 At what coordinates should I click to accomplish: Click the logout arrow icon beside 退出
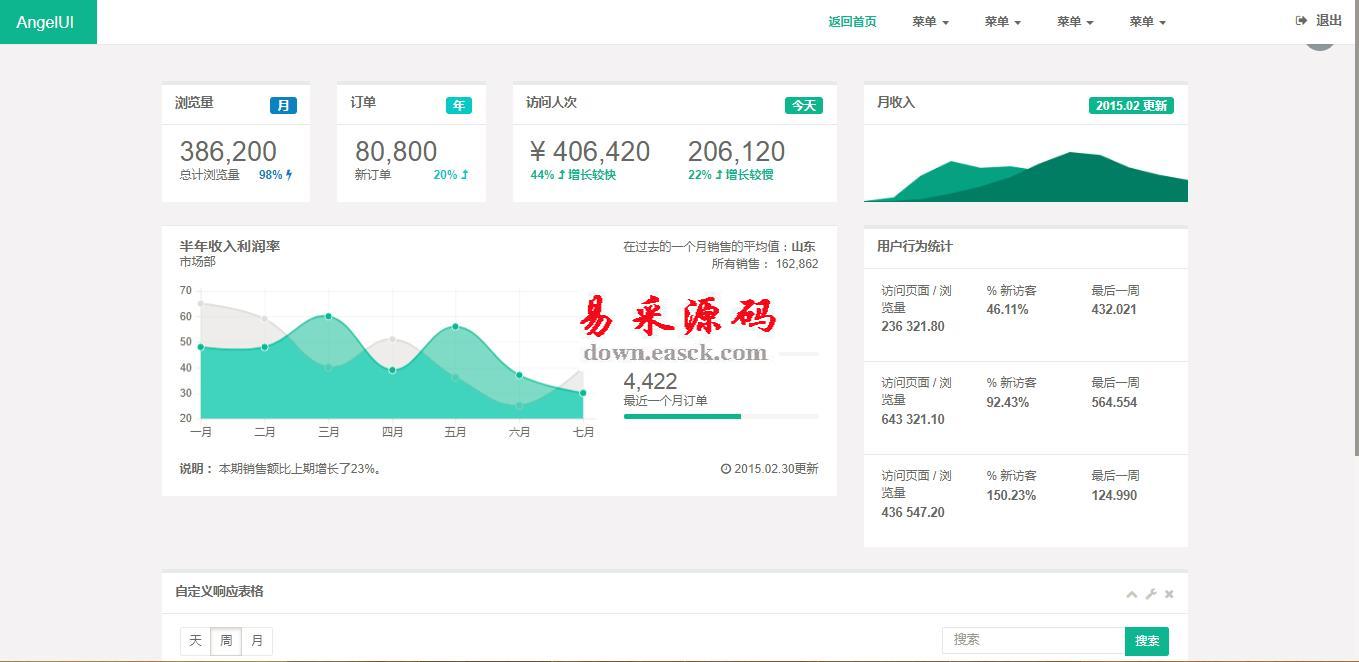(1301, 20)
